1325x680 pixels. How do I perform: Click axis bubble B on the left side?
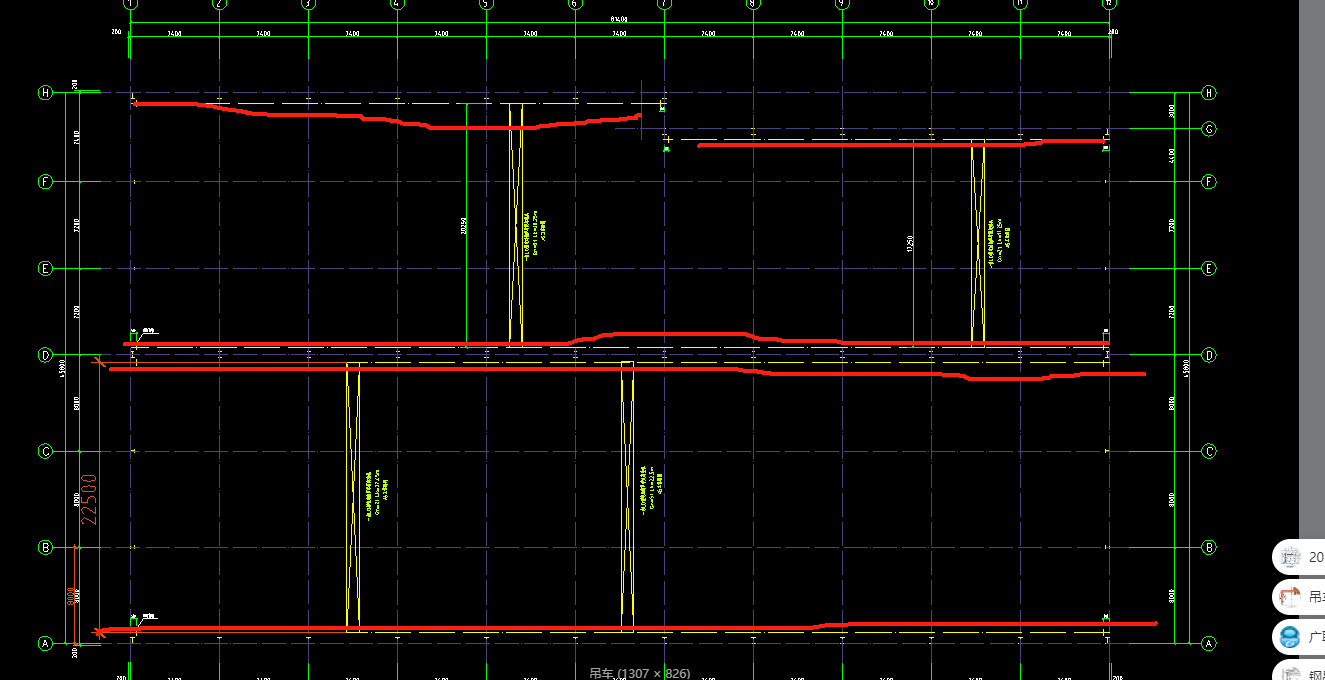pyautogui.click(x=45, y=547)
